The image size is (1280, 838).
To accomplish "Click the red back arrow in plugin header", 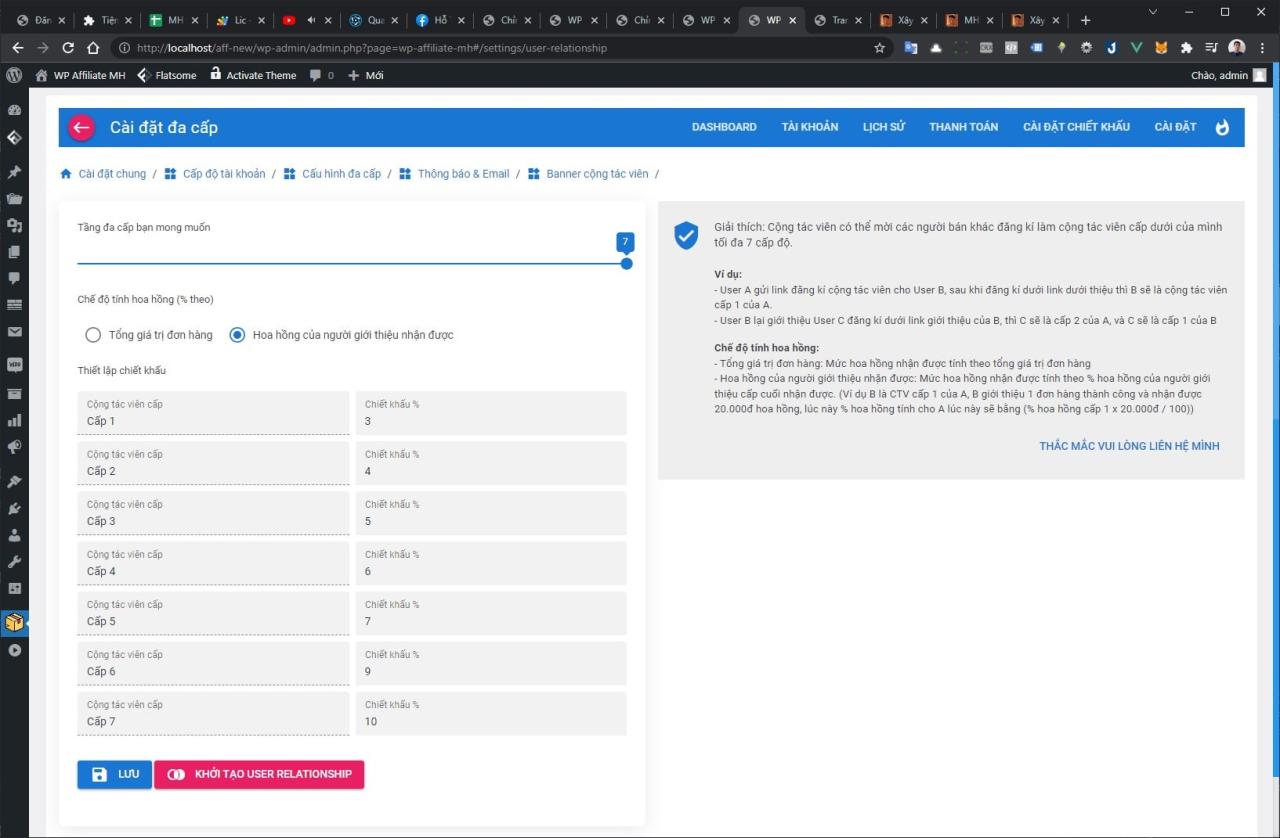I will click(x=81, y=127).
